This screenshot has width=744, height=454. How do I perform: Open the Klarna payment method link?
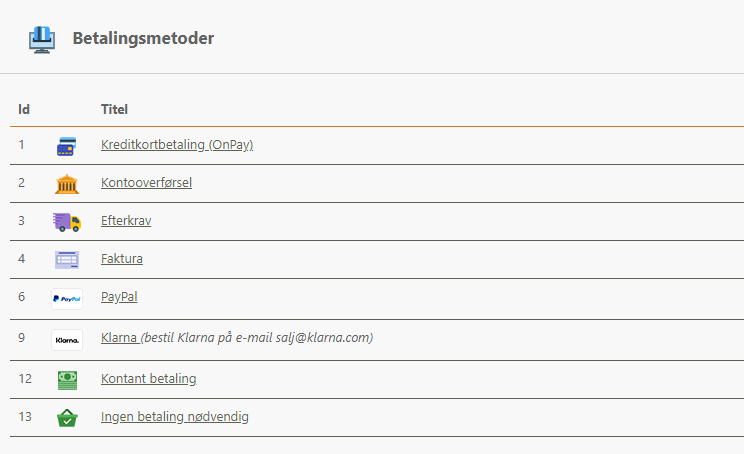(119, 338)
